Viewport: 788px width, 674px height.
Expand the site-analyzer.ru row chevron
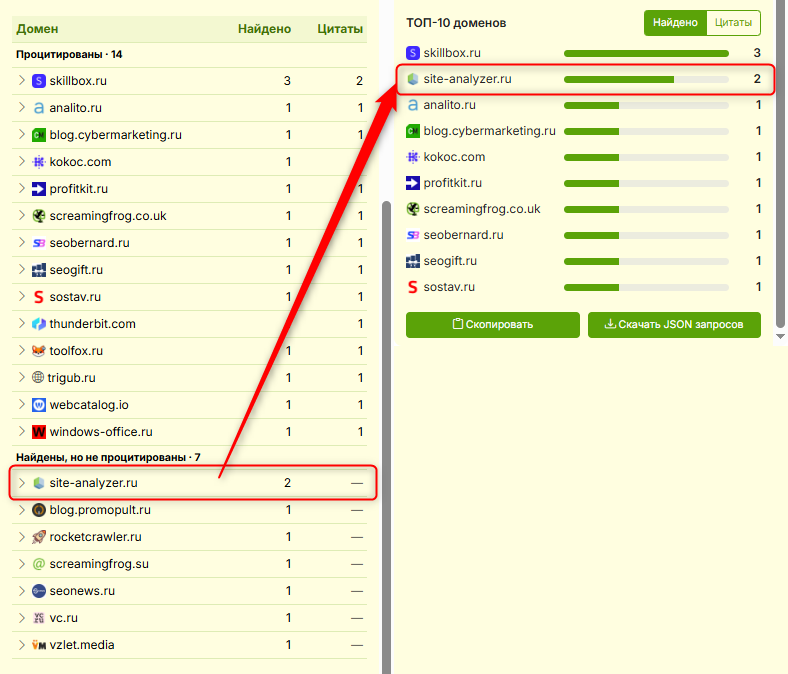(x=22, y=483)
